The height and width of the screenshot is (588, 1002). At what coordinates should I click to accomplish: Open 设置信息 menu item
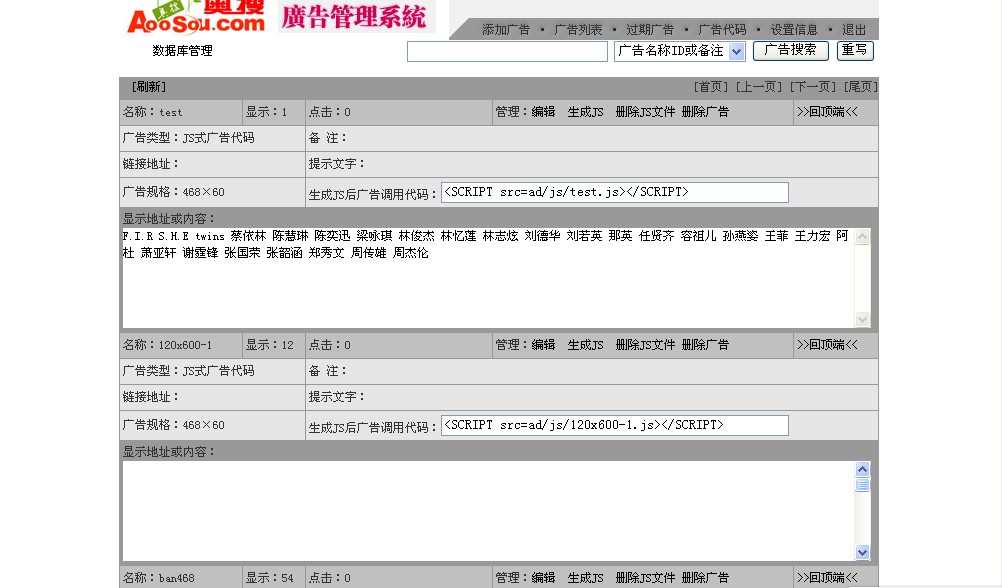(x=794, y=29)
